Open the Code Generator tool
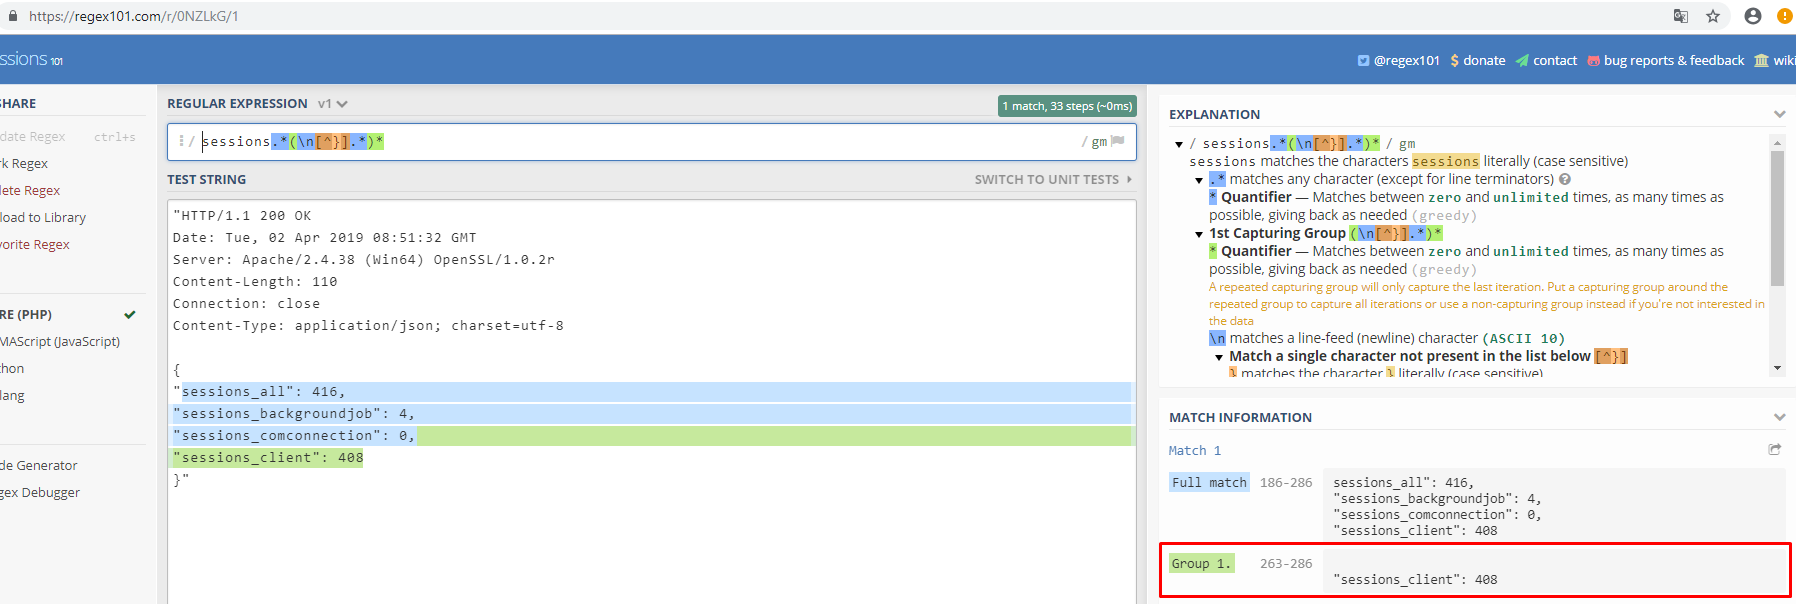This screenshot has height=604, width=1796. tap(39, 465)
